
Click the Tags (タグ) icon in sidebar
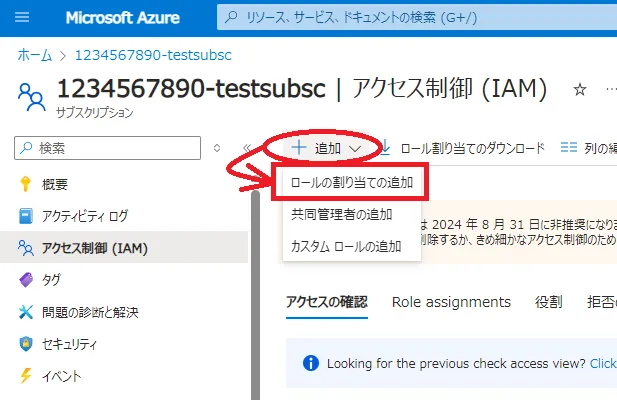pos(26,280)
